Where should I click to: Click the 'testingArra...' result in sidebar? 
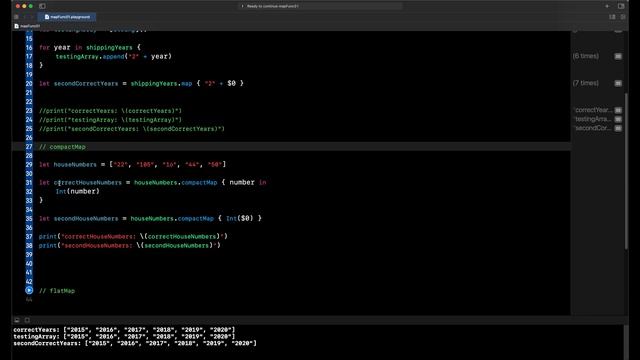point(593,119)
